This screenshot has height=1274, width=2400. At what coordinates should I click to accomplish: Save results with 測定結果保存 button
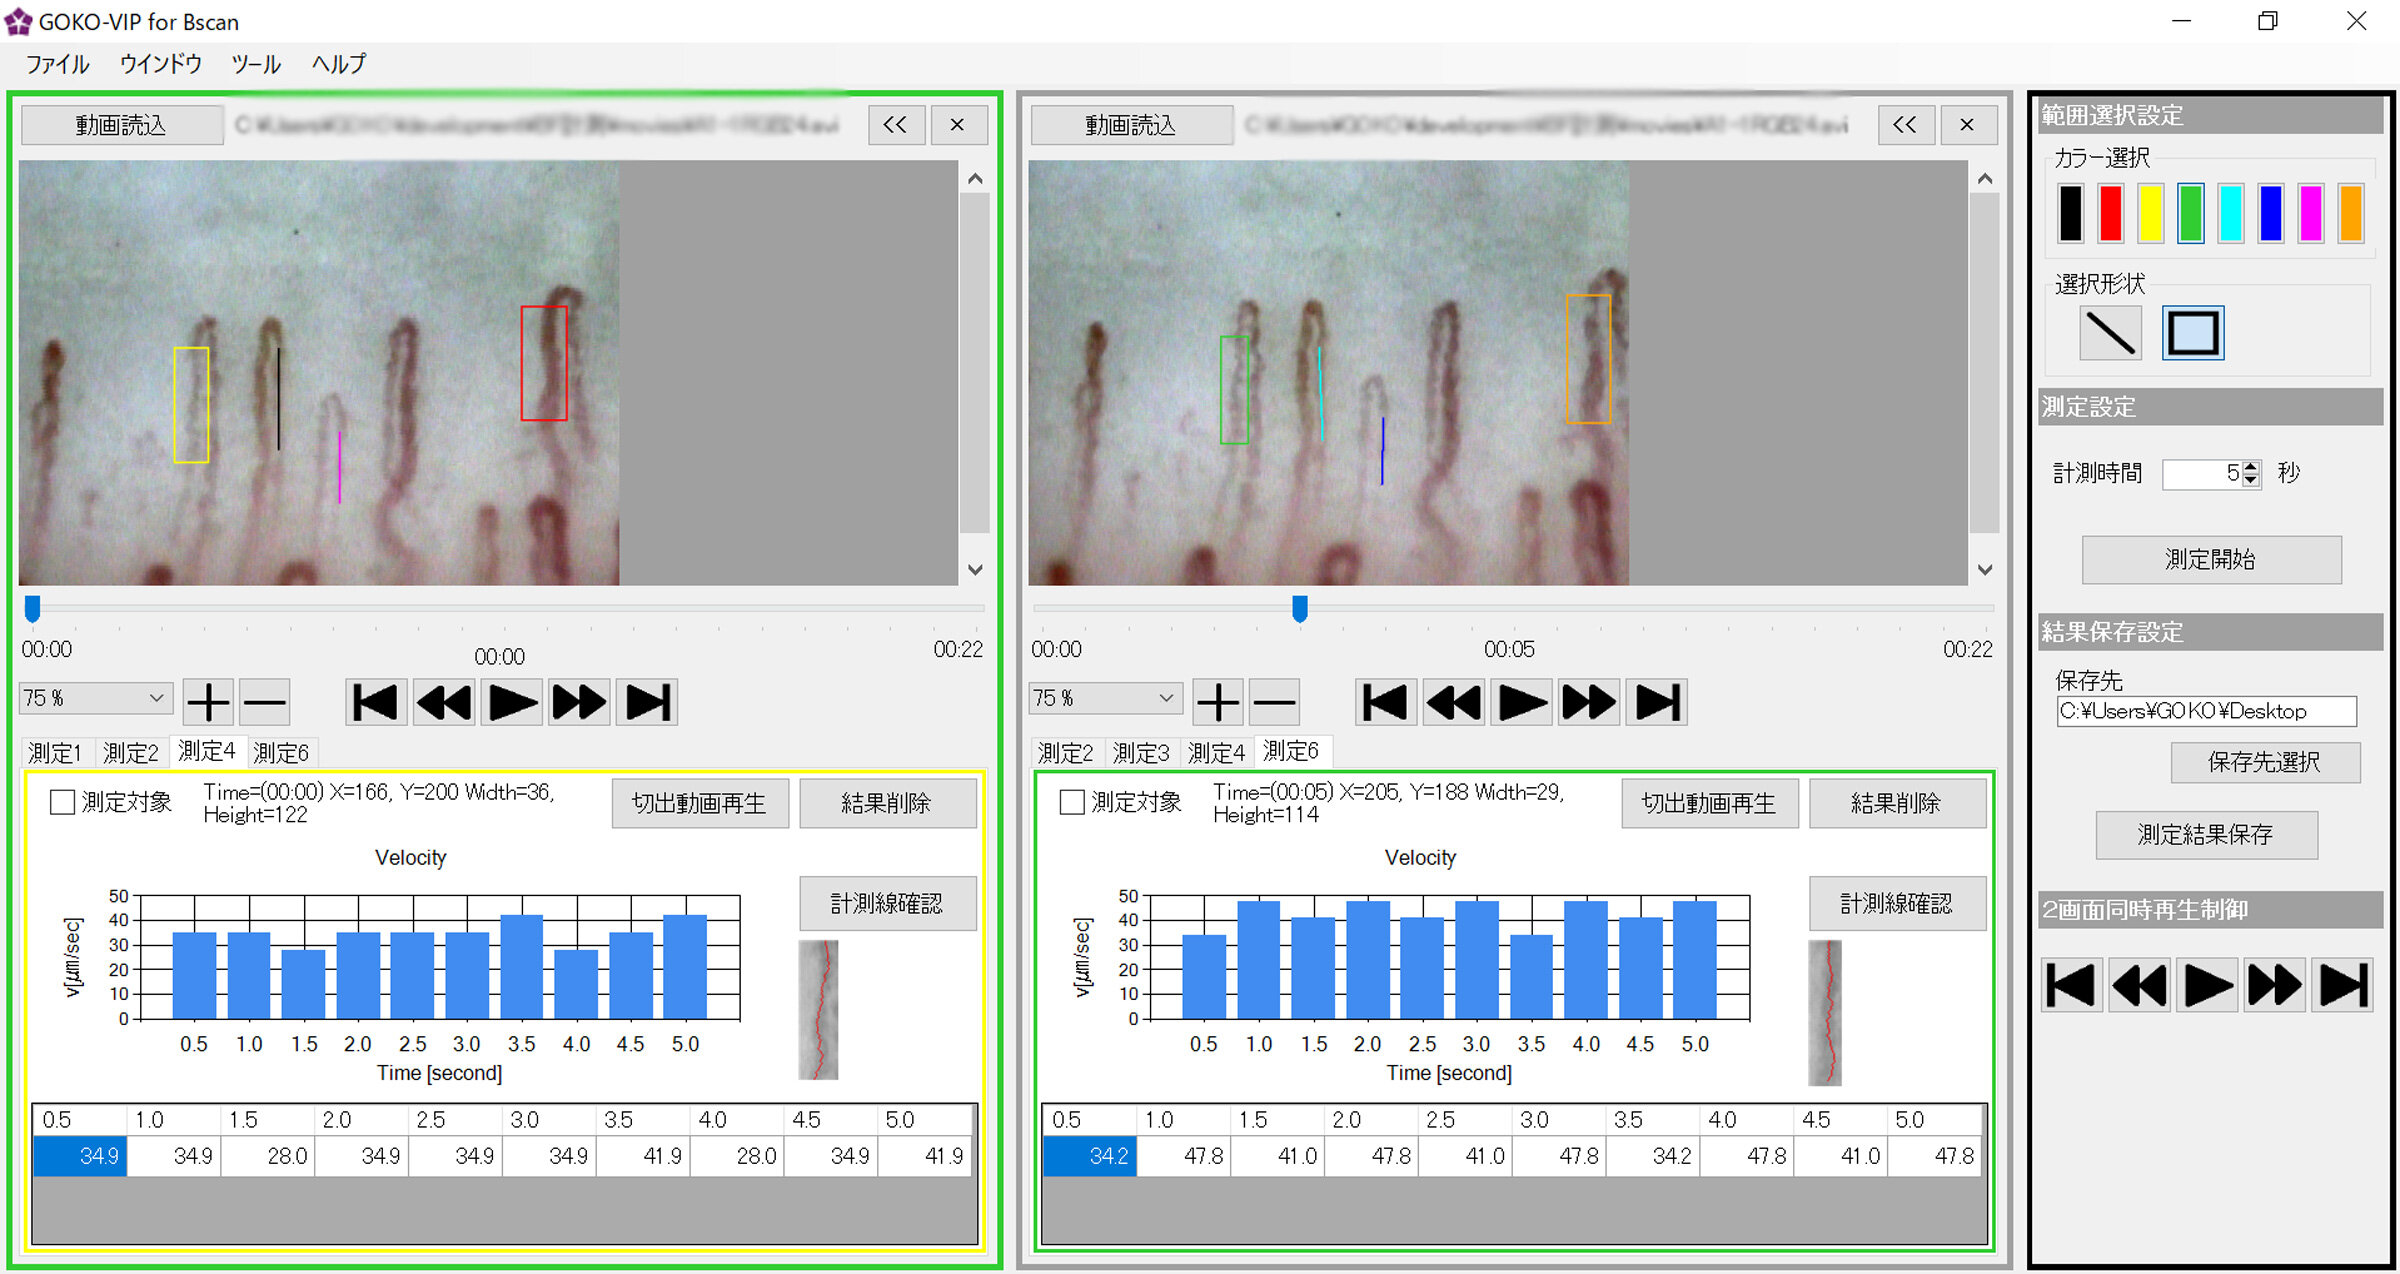[x=2206, y=834]
